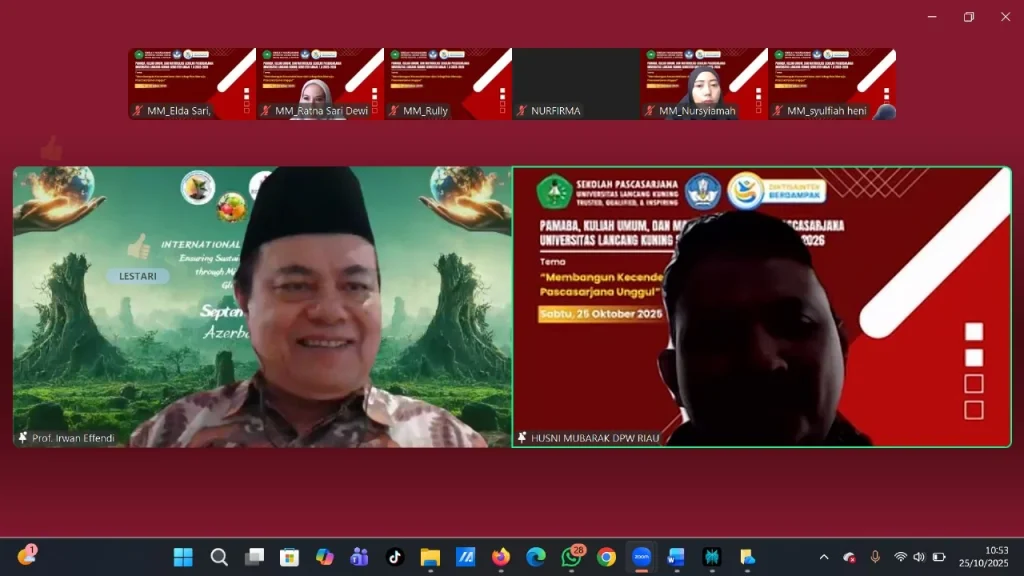
Task: Open Windows Search from the taskbar
Action: (219, 557)
